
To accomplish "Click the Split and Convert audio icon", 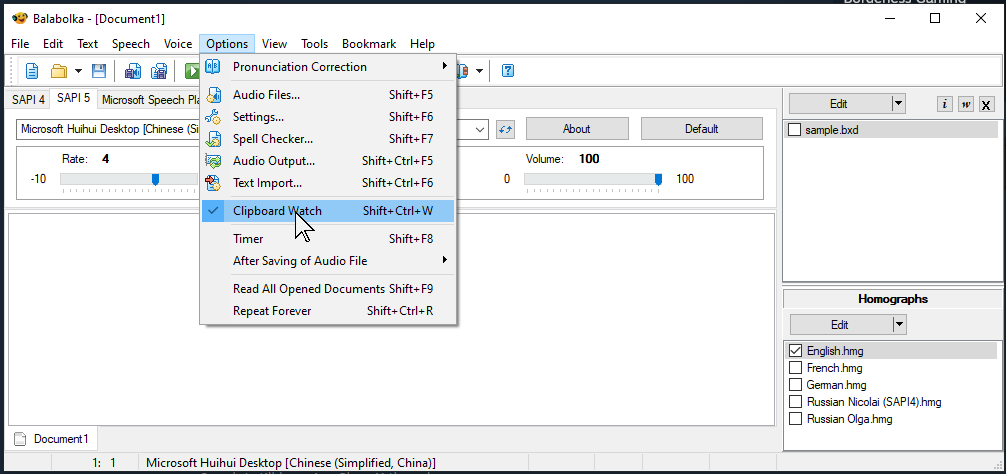I will pos(158,71).
